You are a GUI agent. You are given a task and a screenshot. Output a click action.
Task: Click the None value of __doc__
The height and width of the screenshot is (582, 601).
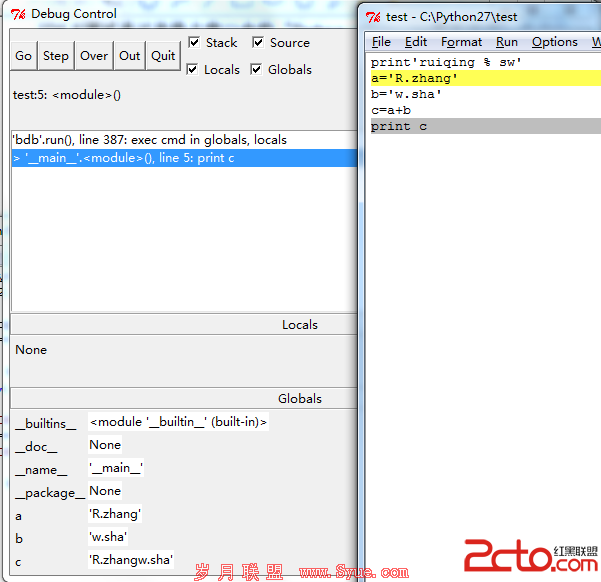click(105, 445)
